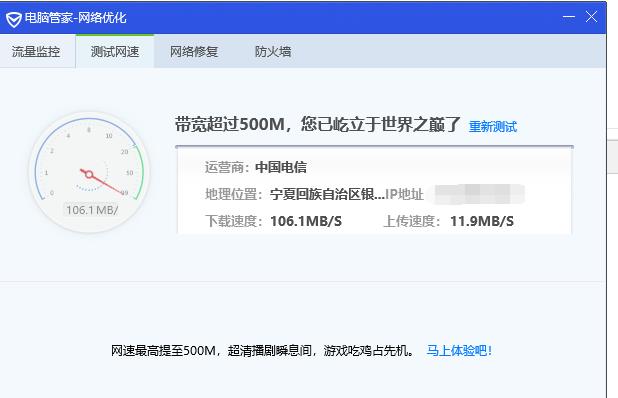Image resolution: width=618 pixels, height=398 pixels.
Task: Click the 106.1MB/S download speed value
Action: click(x=306, y=221)
